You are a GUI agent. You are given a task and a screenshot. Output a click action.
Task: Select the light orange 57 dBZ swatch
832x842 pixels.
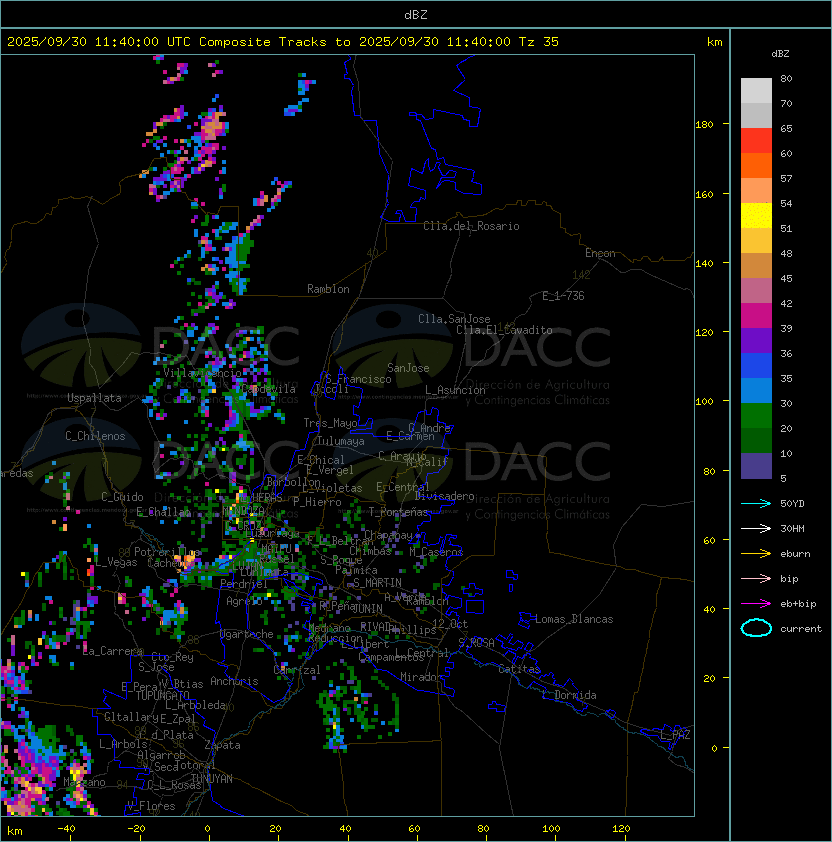[756, 191]
